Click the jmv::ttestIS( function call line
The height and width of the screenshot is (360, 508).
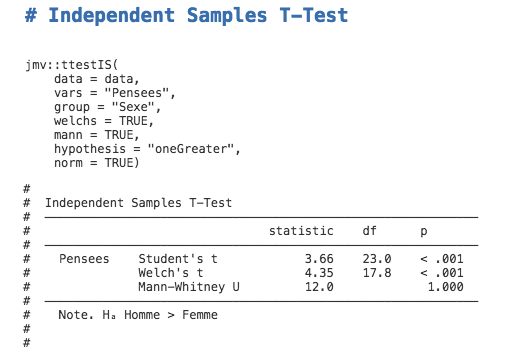click(72, 64)
